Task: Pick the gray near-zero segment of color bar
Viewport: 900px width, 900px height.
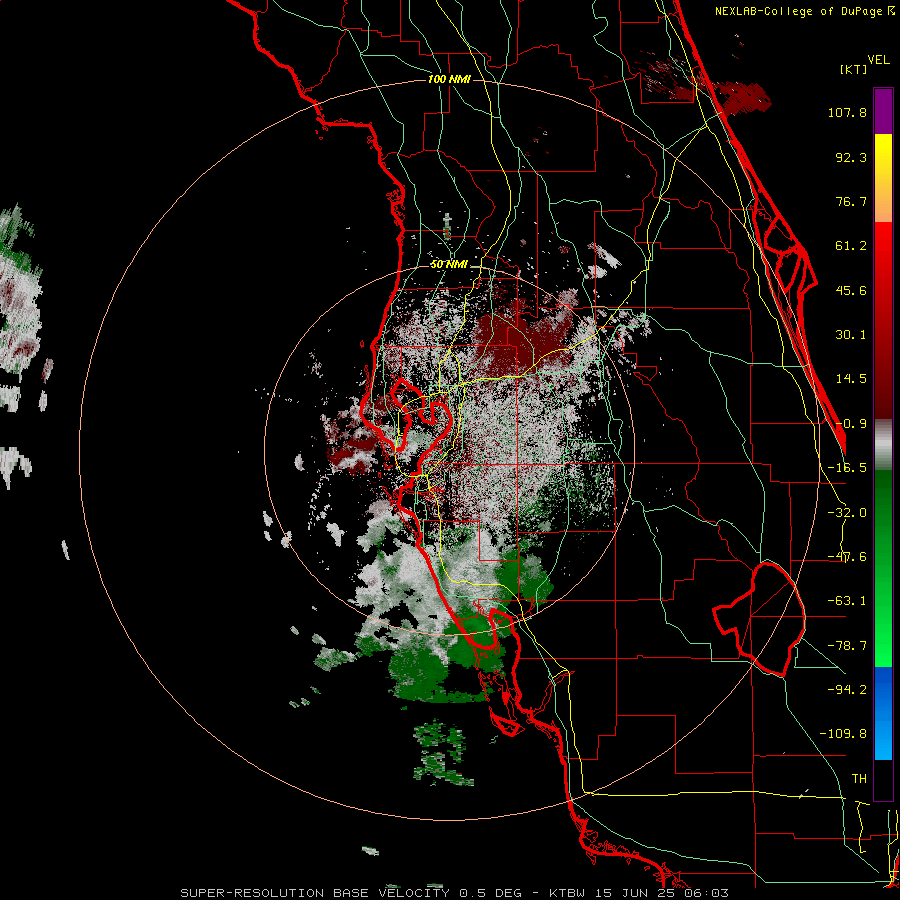Action: (x=883, y=445)
